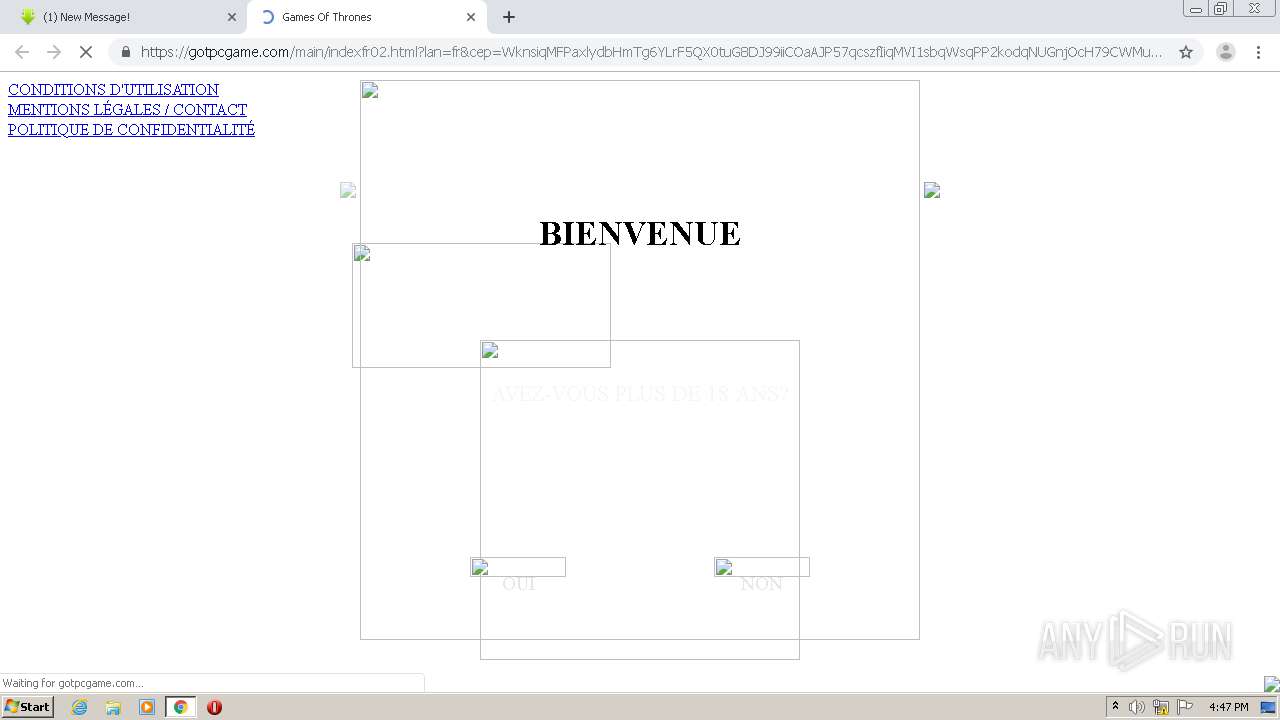Open the red Opera taskbar icon

[214, 707]
